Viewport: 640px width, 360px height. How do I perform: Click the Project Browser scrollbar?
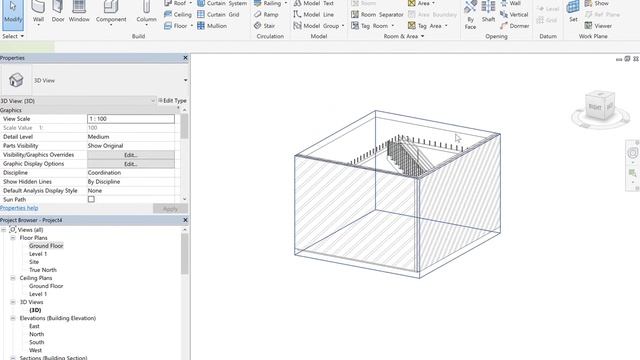184,254
